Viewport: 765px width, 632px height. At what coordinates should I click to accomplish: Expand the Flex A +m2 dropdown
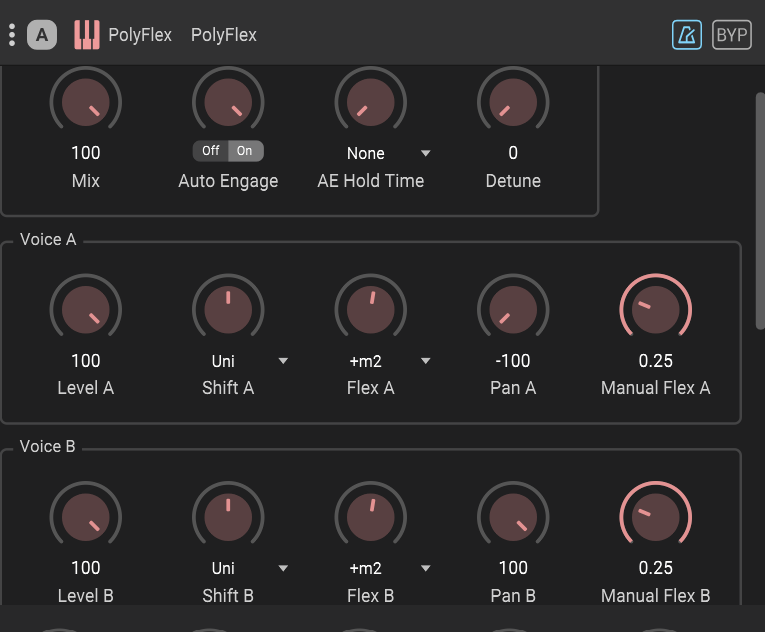tap(426, 361)
